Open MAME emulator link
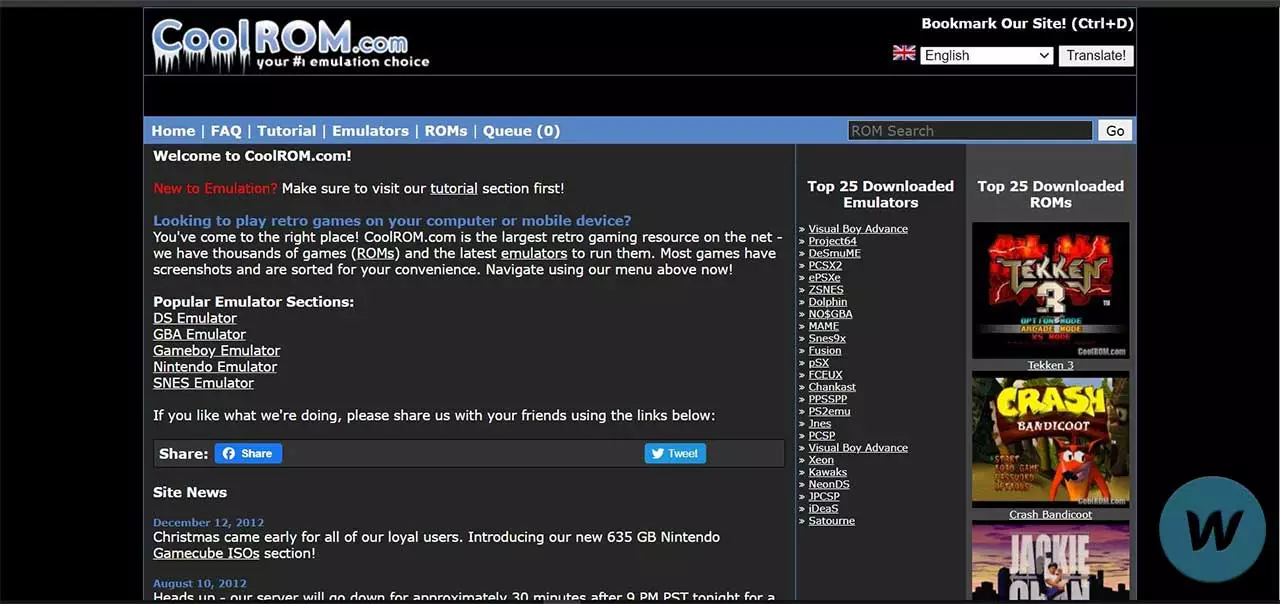1280x604 pixels. coord(823,326)
